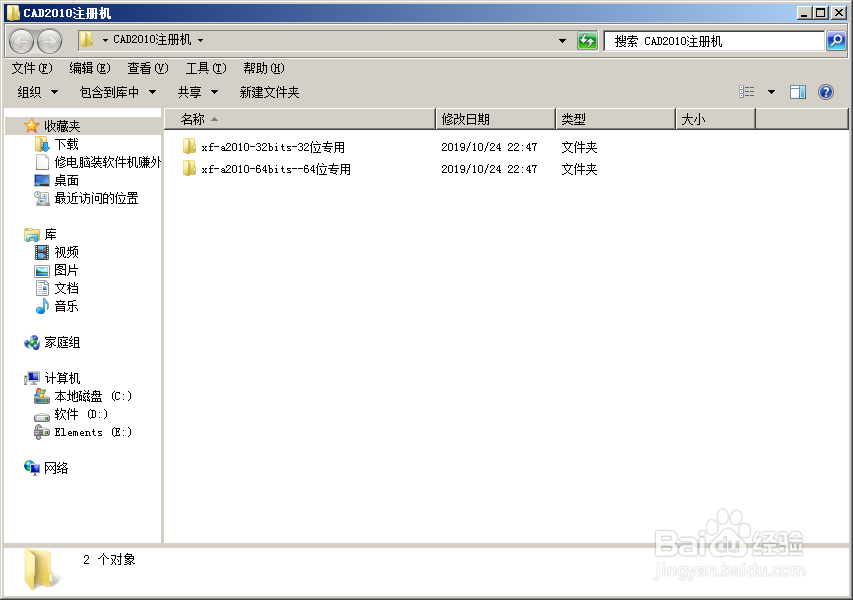
Task: Open the 音乐 library
Action: tap(64, 305)
